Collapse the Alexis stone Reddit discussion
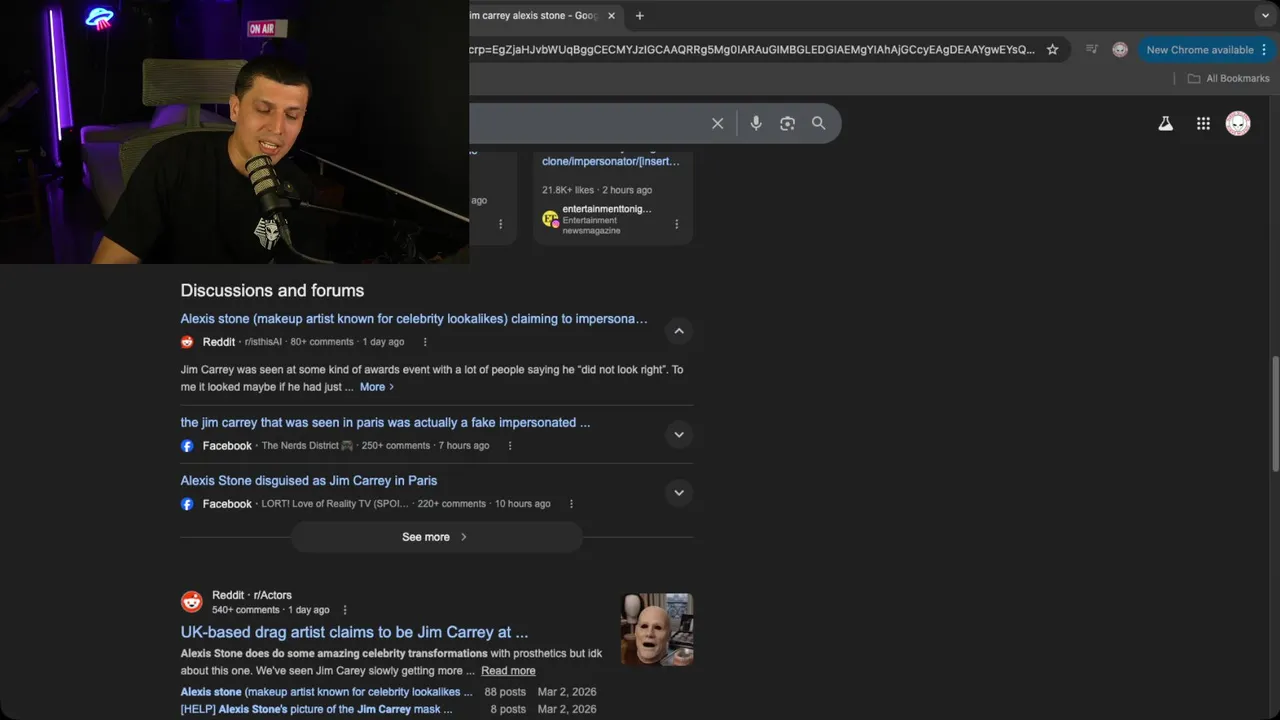The height and width of the screenshot is (720, 1280). [x=679, y=331]
